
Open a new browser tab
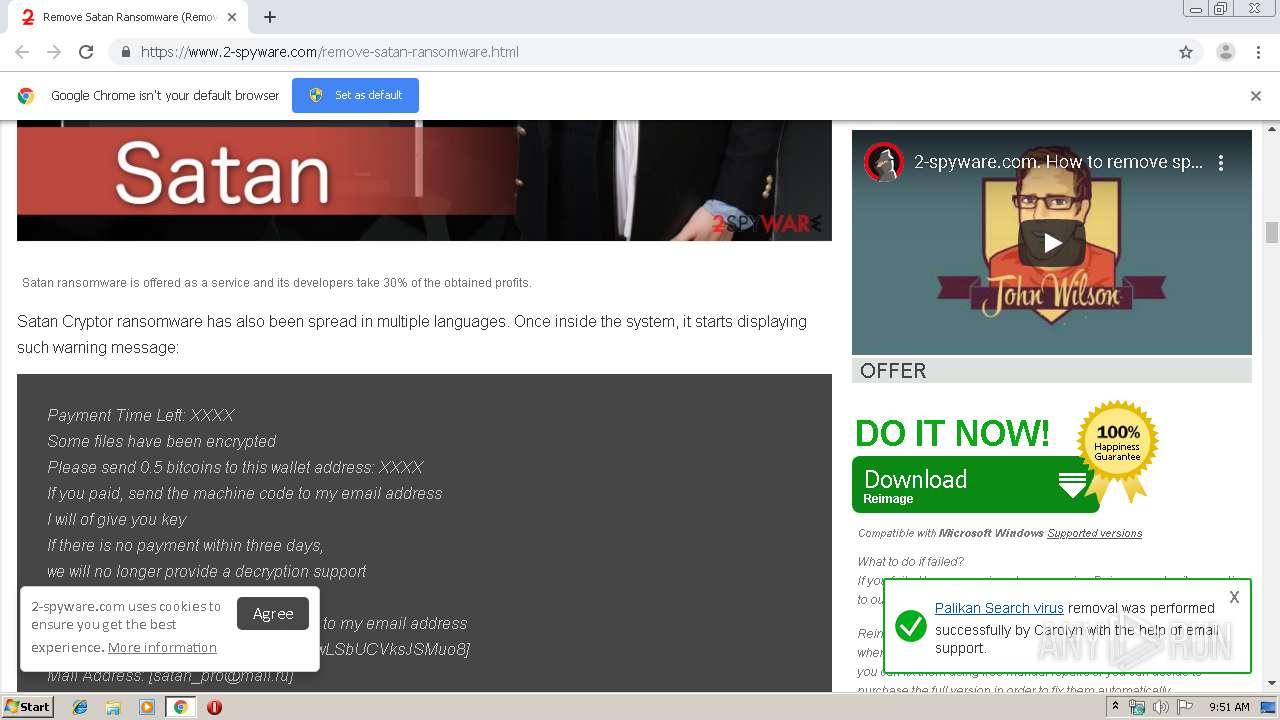click(270, 17)
